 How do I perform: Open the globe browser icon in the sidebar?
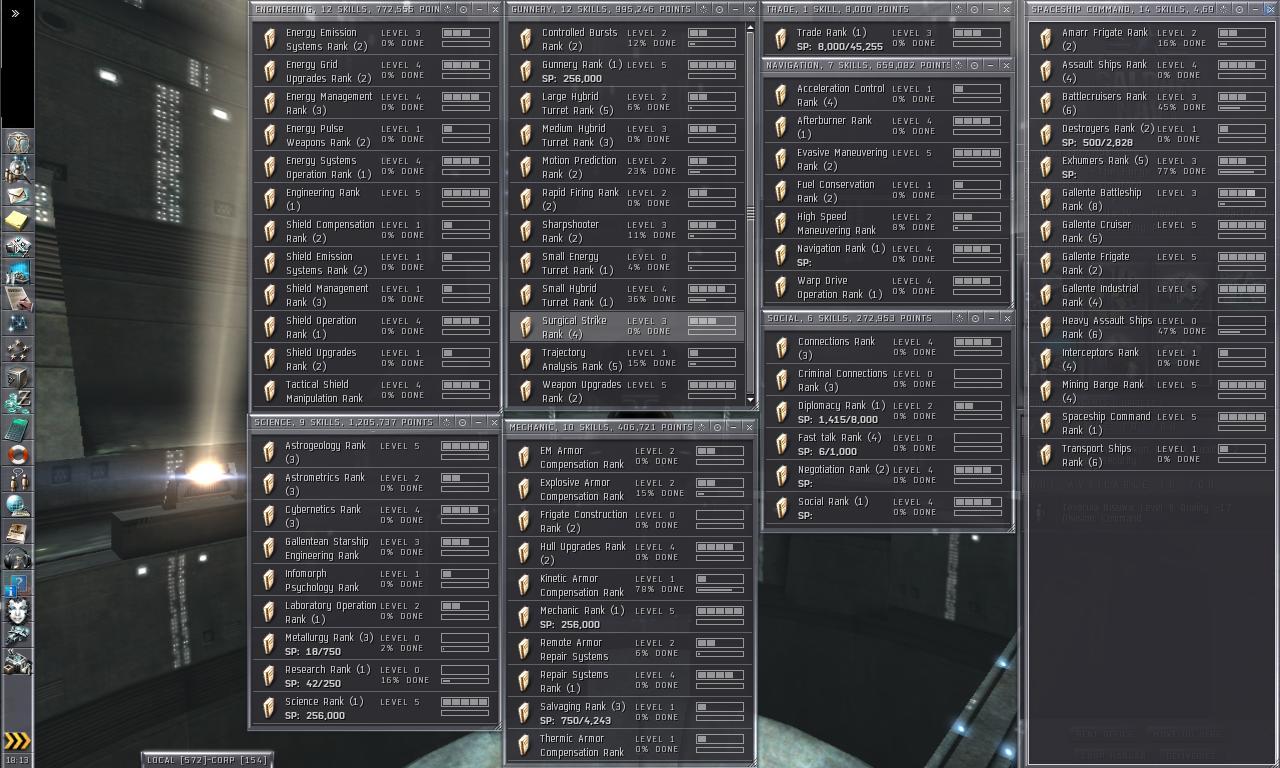click(x=17, y=506)
